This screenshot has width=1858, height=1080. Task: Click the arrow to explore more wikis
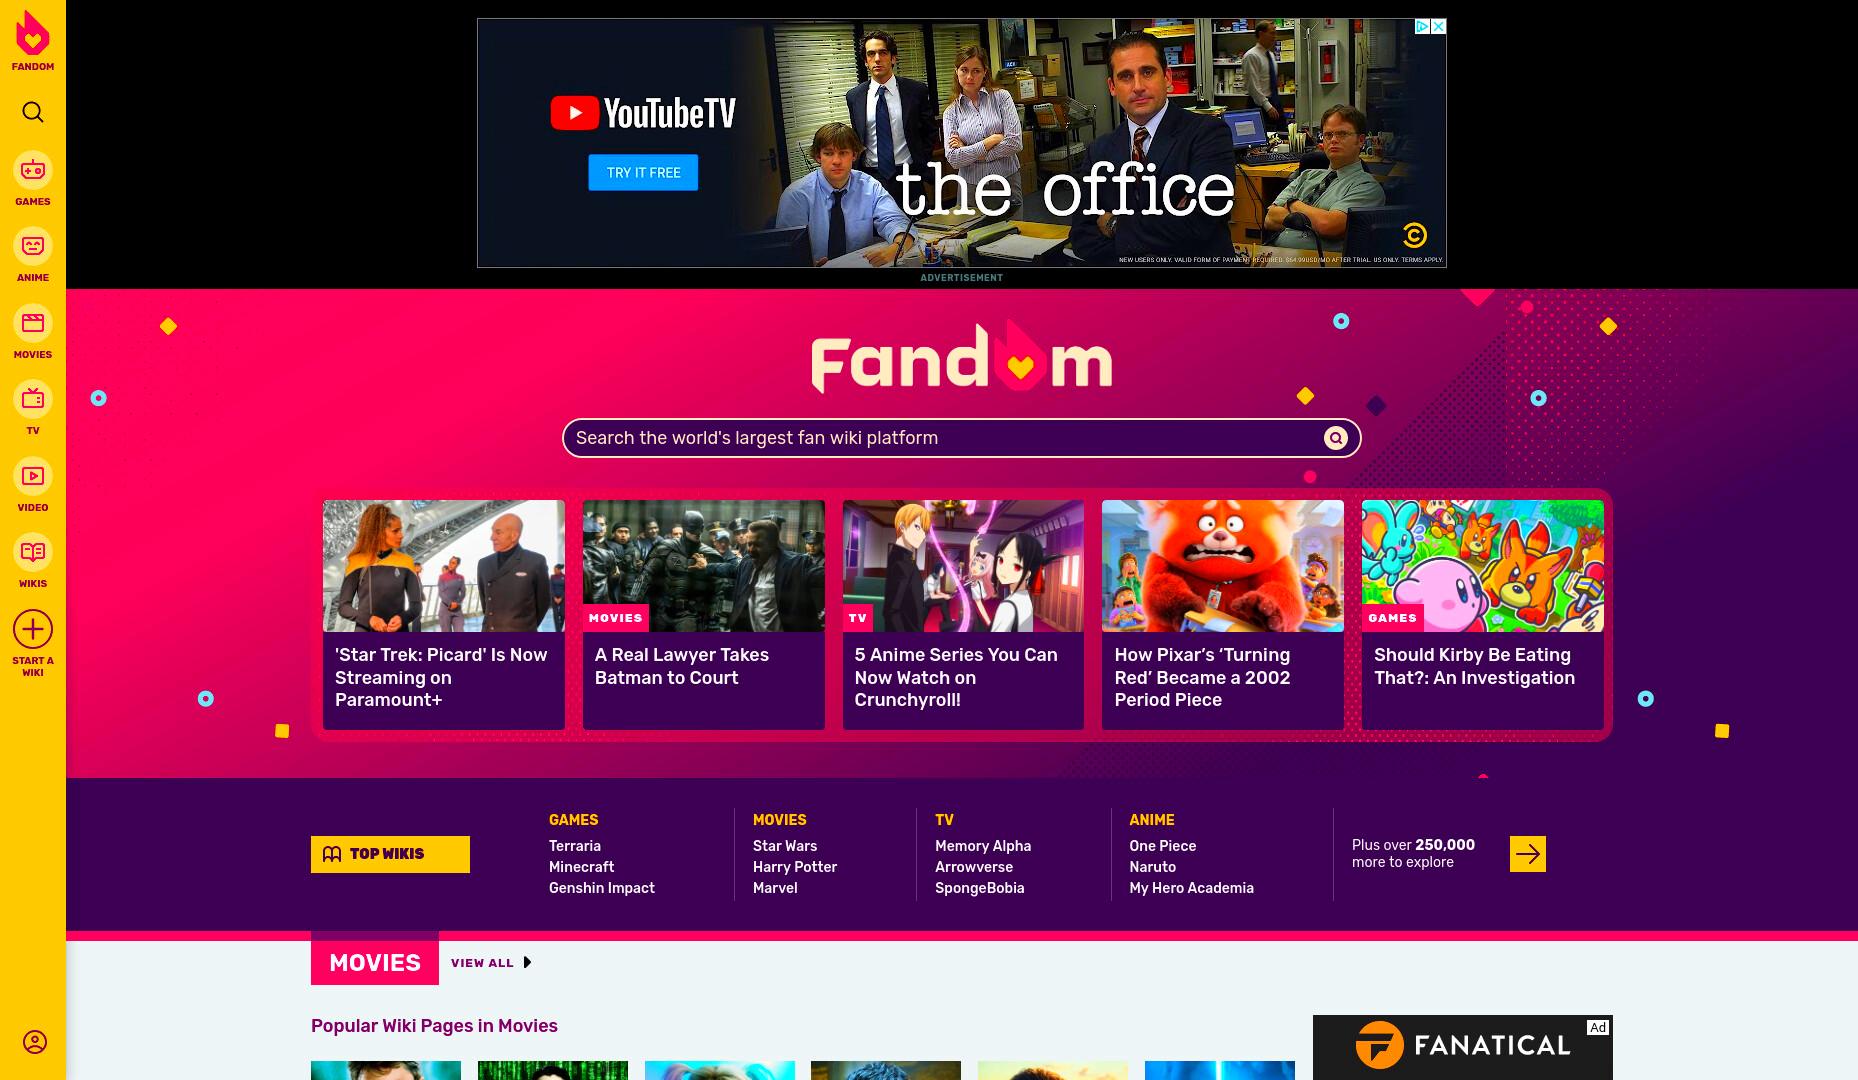click(x=1527, y=854)
